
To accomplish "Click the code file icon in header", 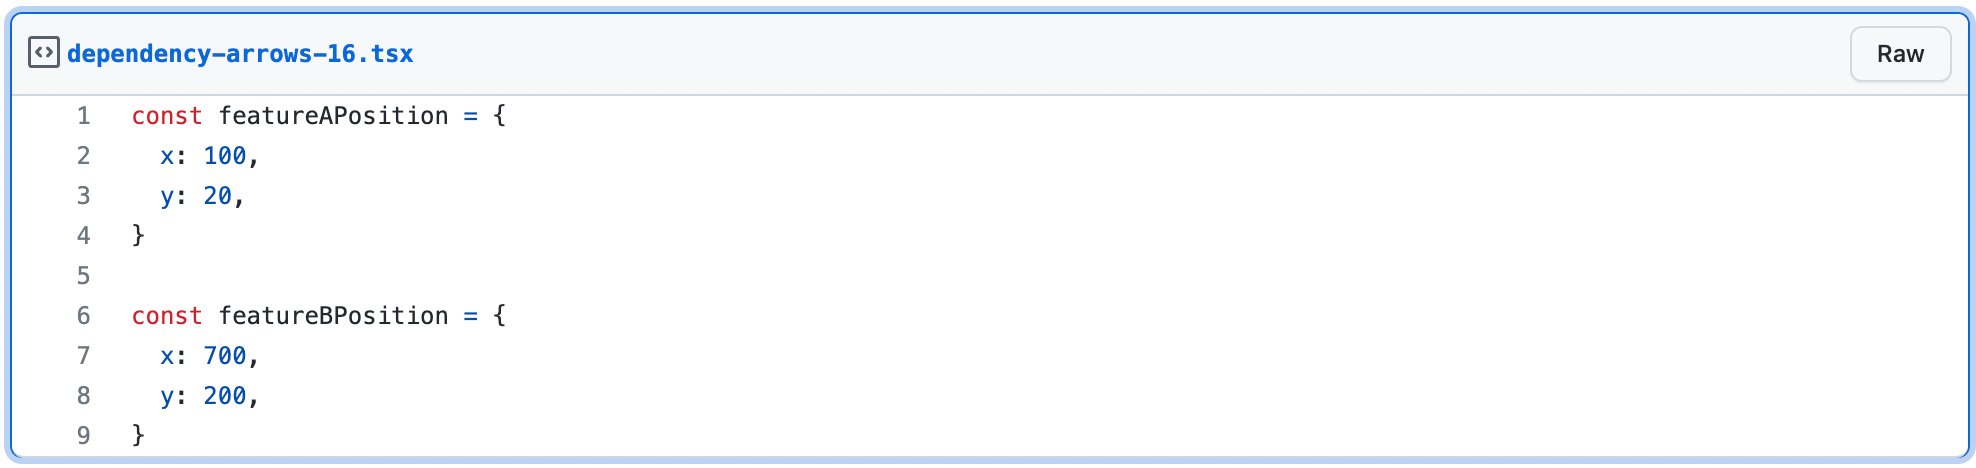I will [x=44, y=53].
